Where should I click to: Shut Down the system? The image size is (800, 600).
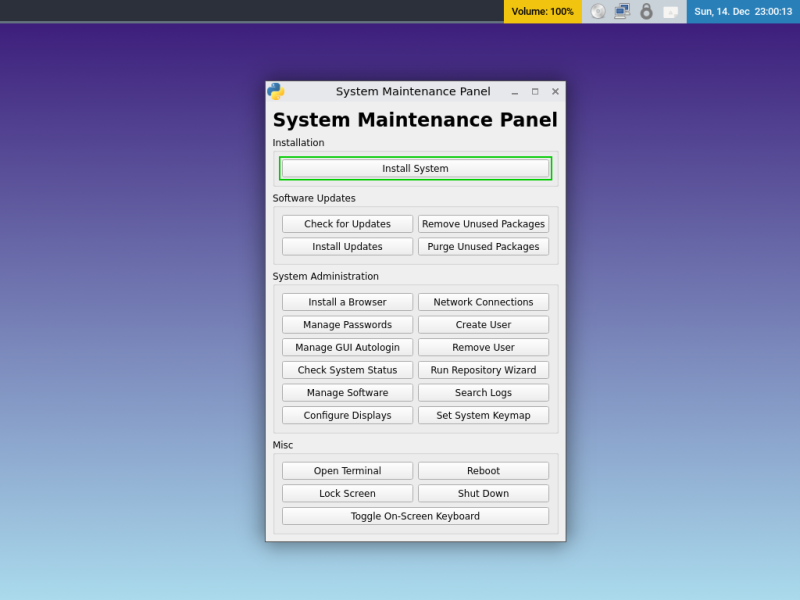(x=484, y=493)
